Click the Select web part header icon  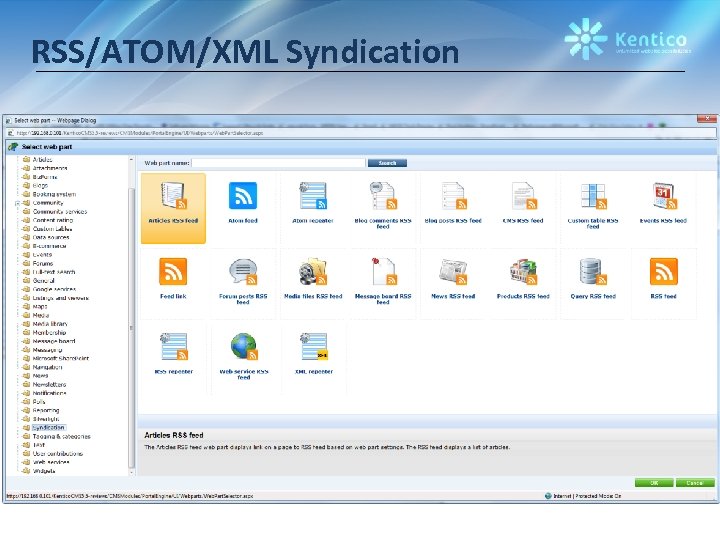coord(13,147)
